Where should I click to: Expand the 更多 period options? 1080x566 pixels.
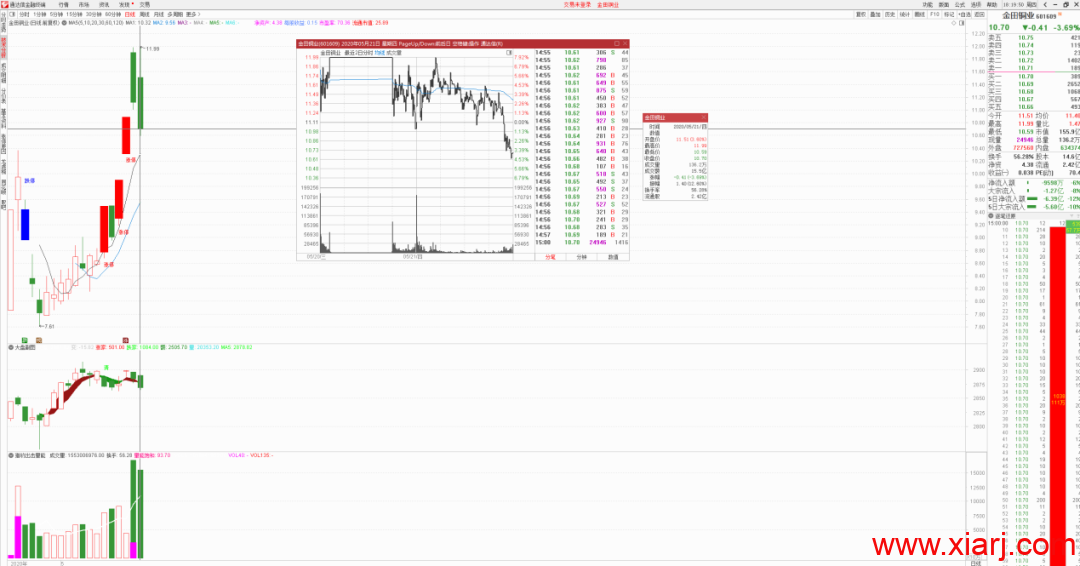pyautogui.click(x=192, y=14)
